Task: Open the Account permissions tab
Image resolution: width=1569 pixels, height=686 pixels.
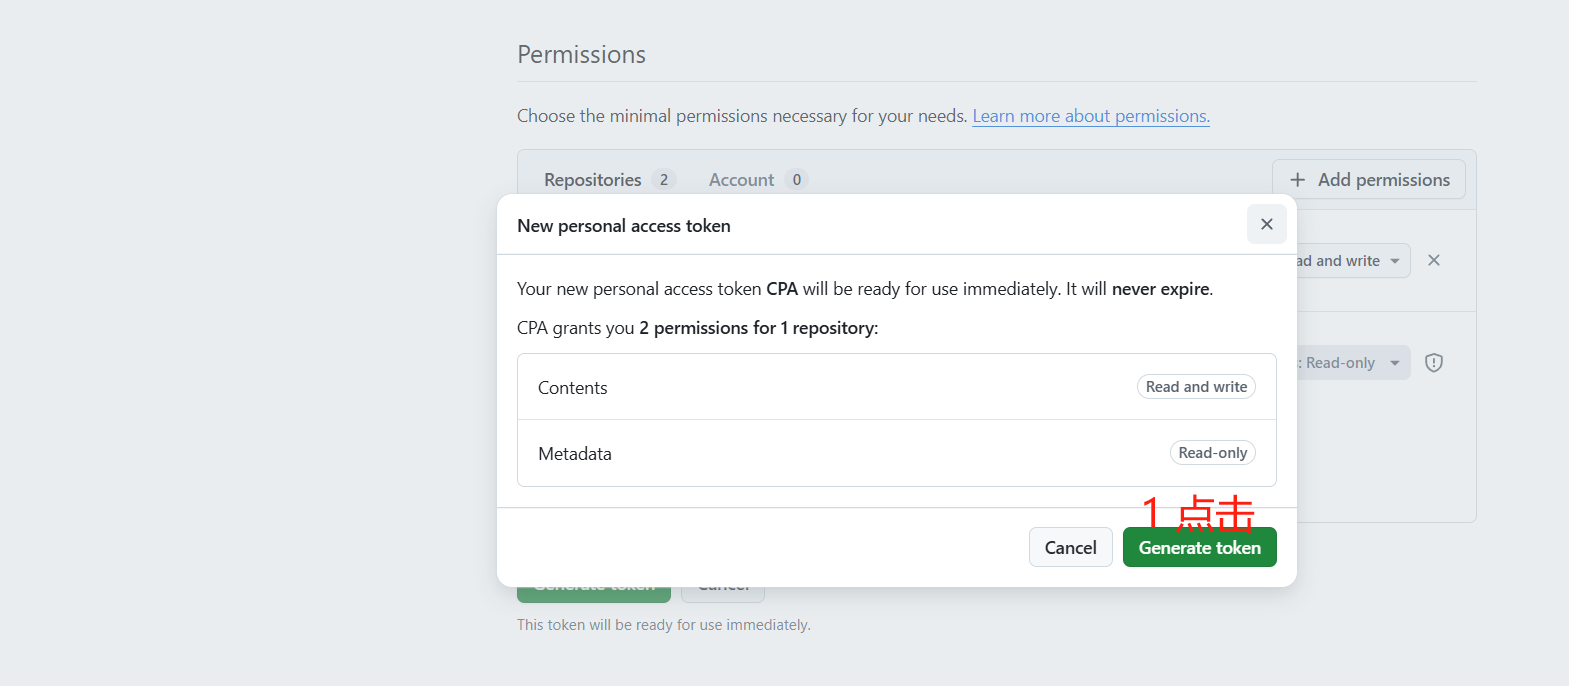Action: click(x=741, y=180)
